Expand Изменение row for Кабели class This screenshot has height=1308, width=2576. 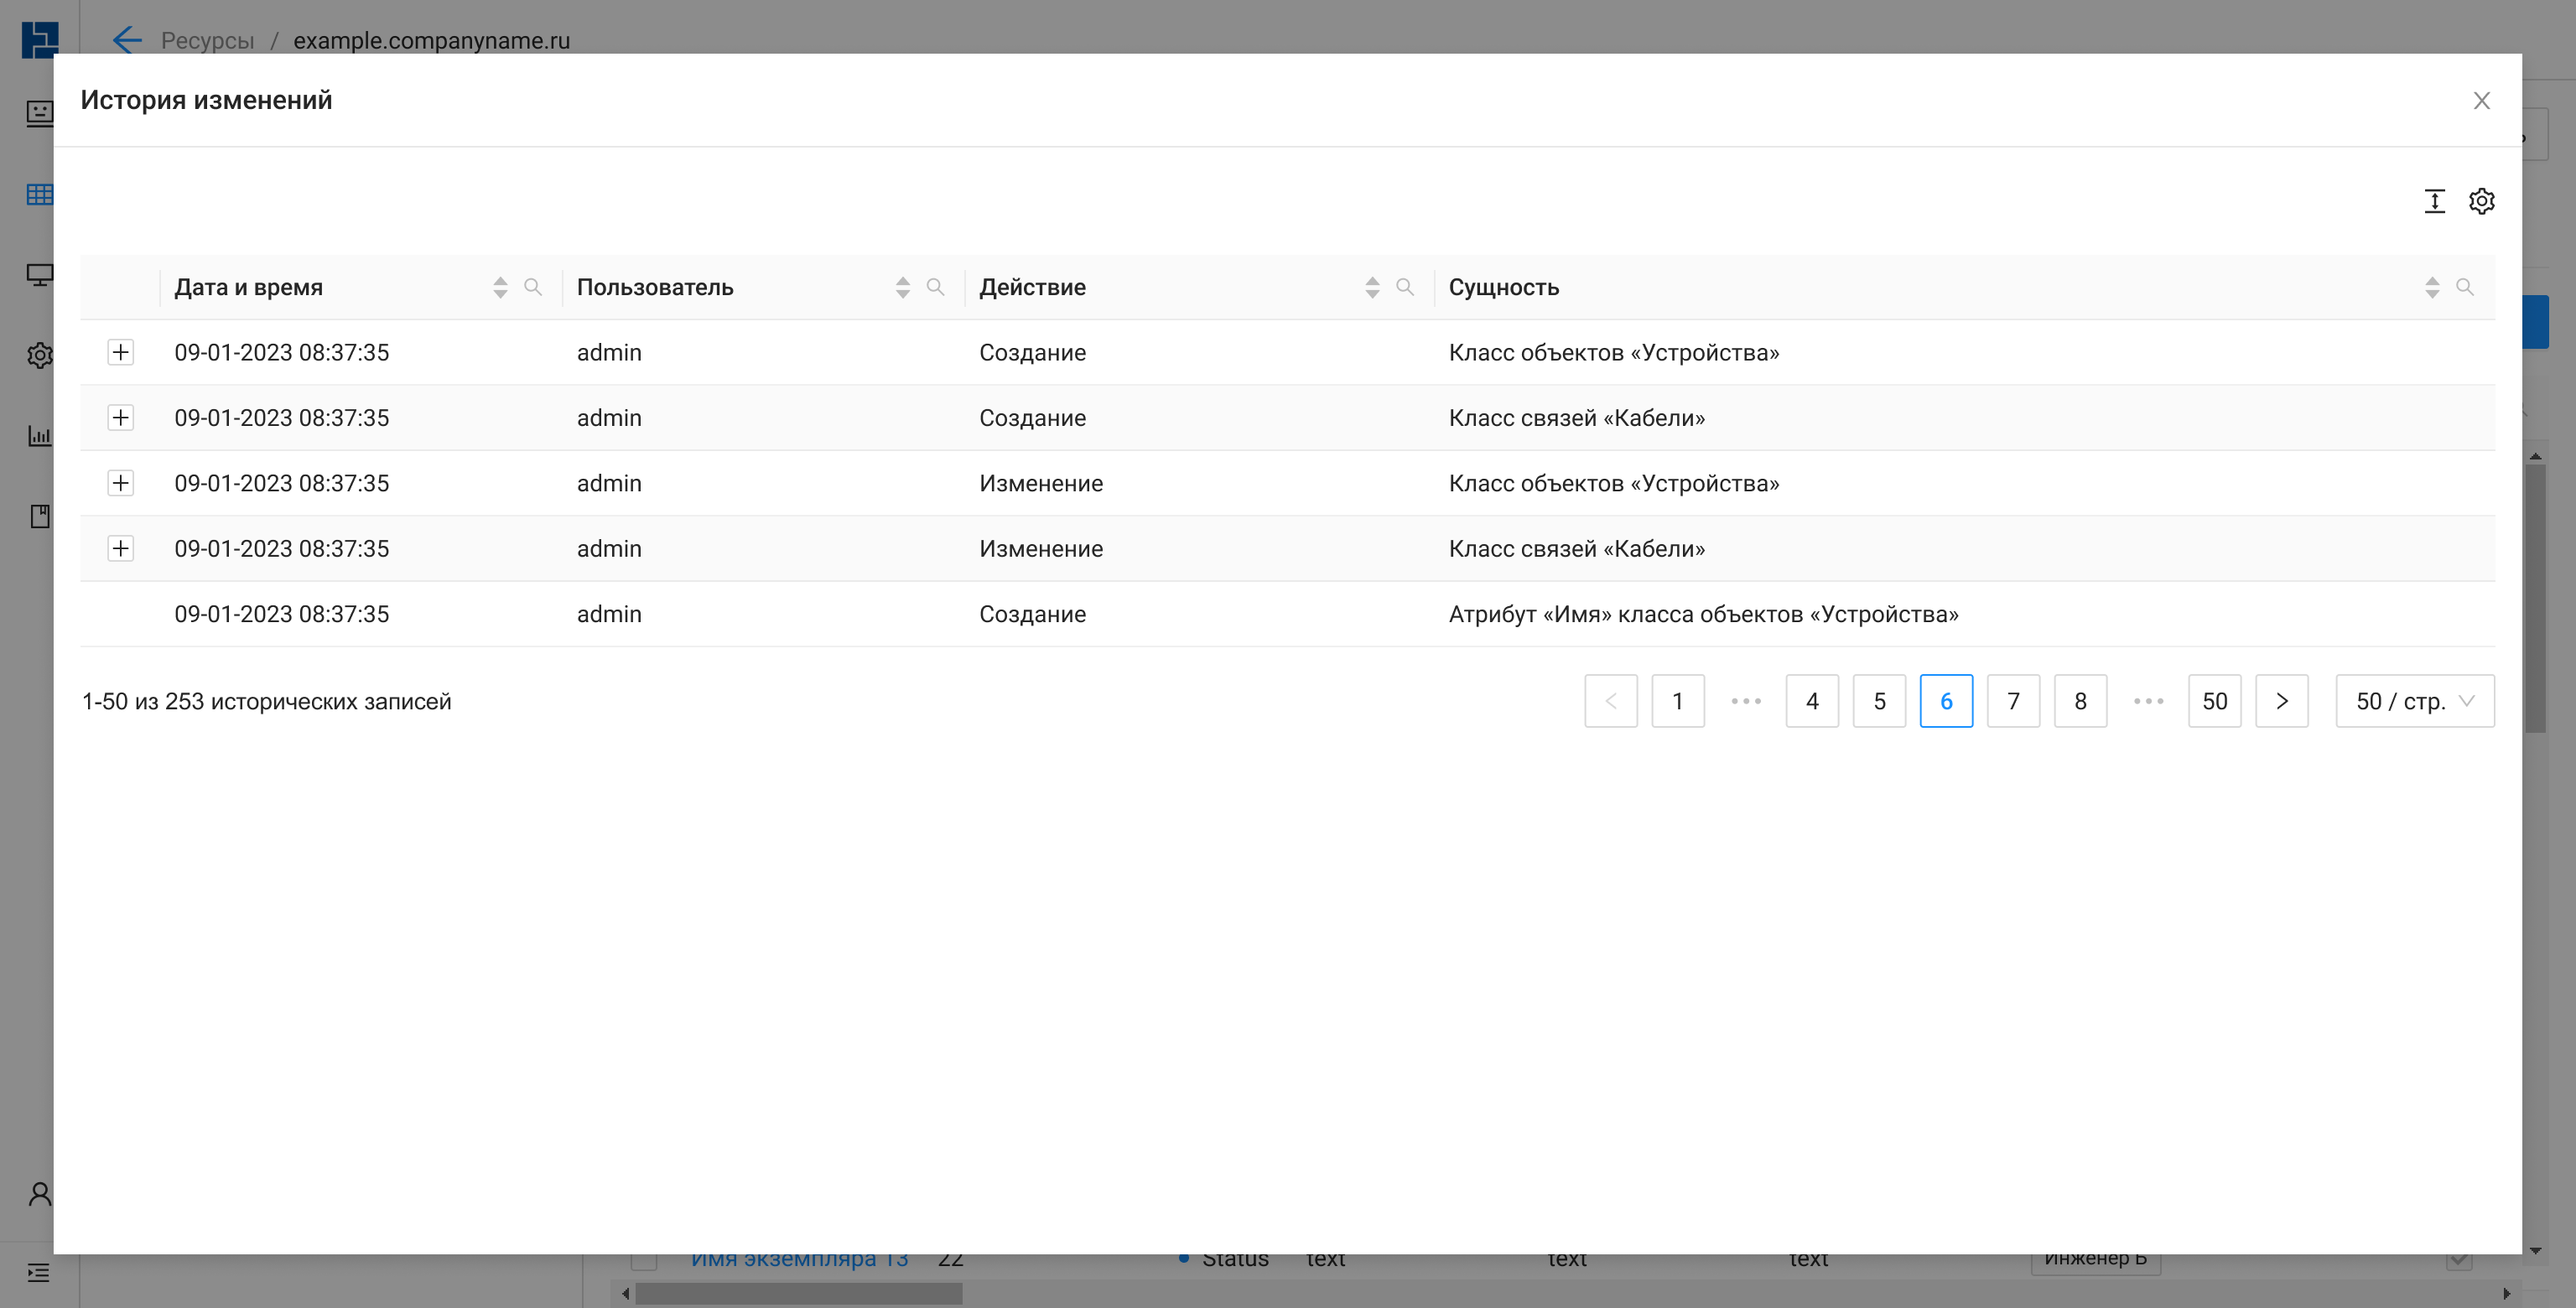[121, 548]
